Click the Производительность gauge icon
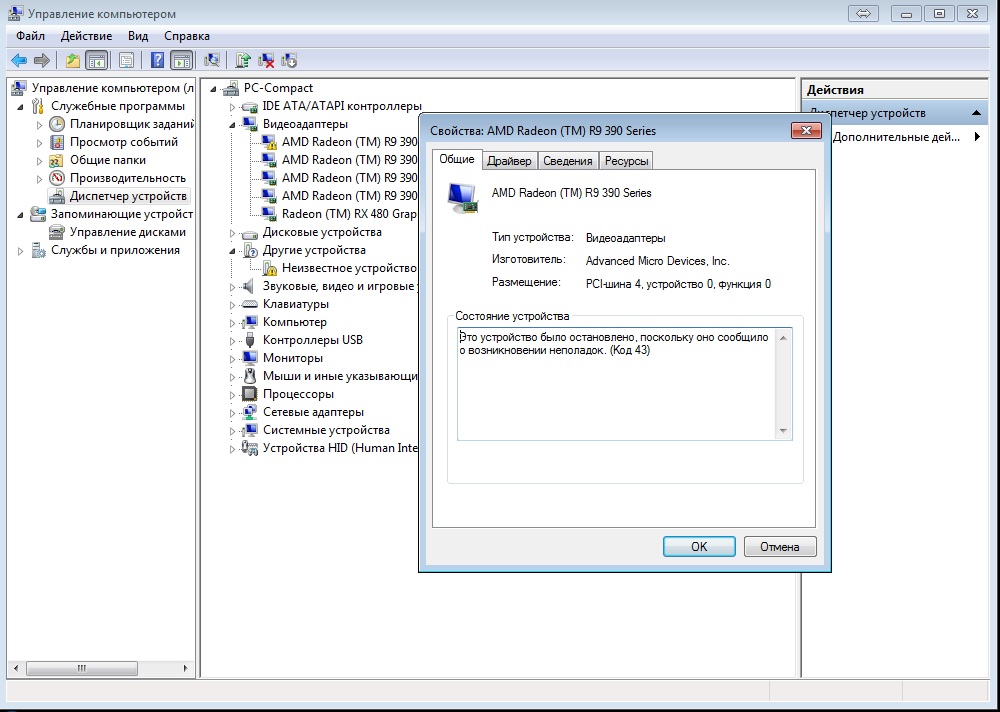 (57, 178)
